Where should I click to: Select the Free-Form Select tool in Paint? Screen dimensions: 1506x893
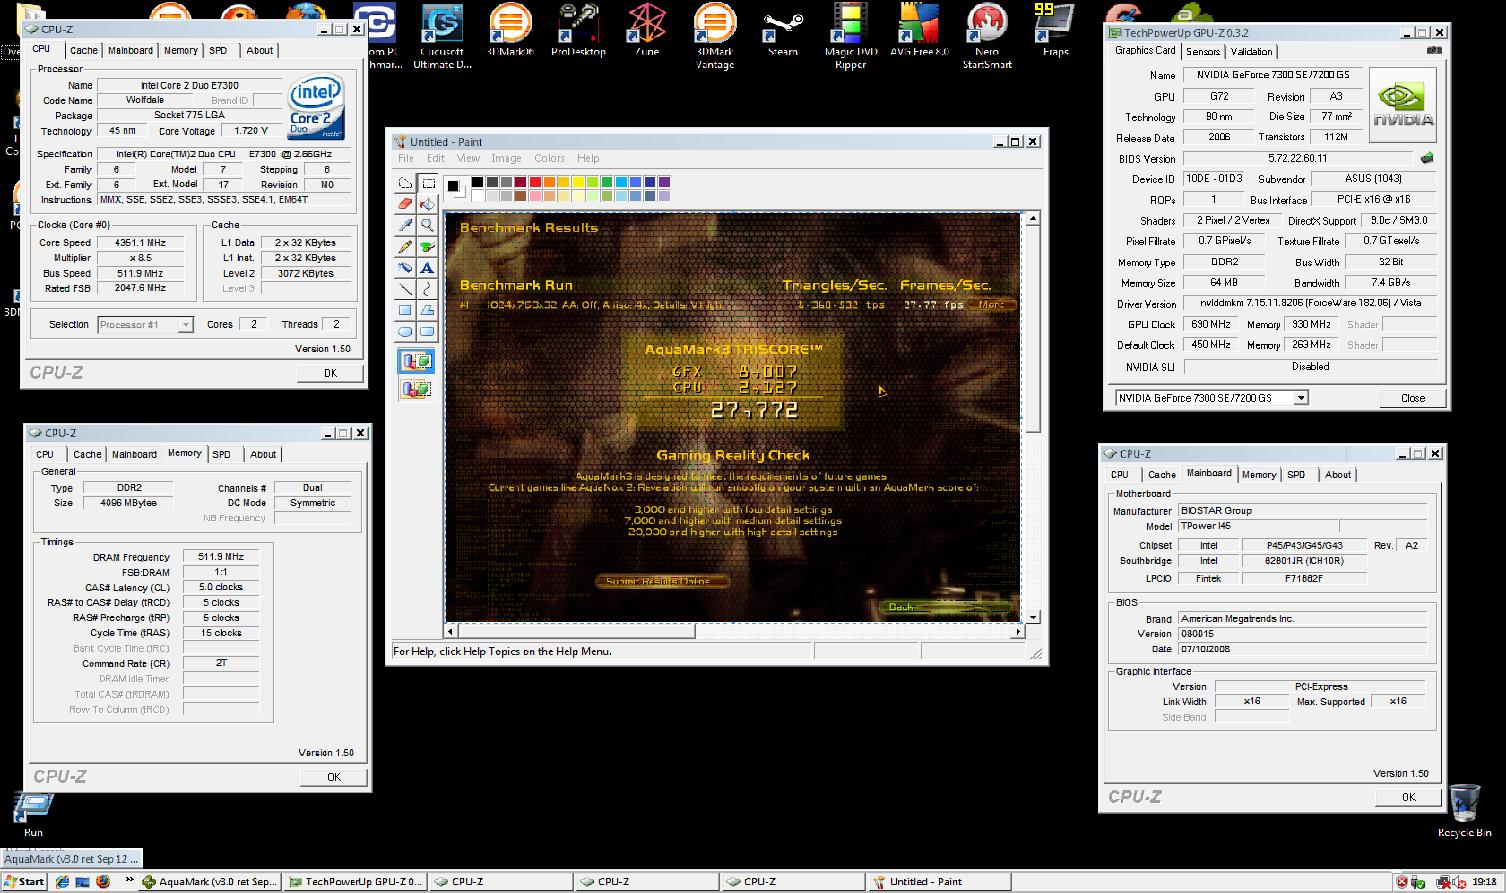[x=405, y=183]
